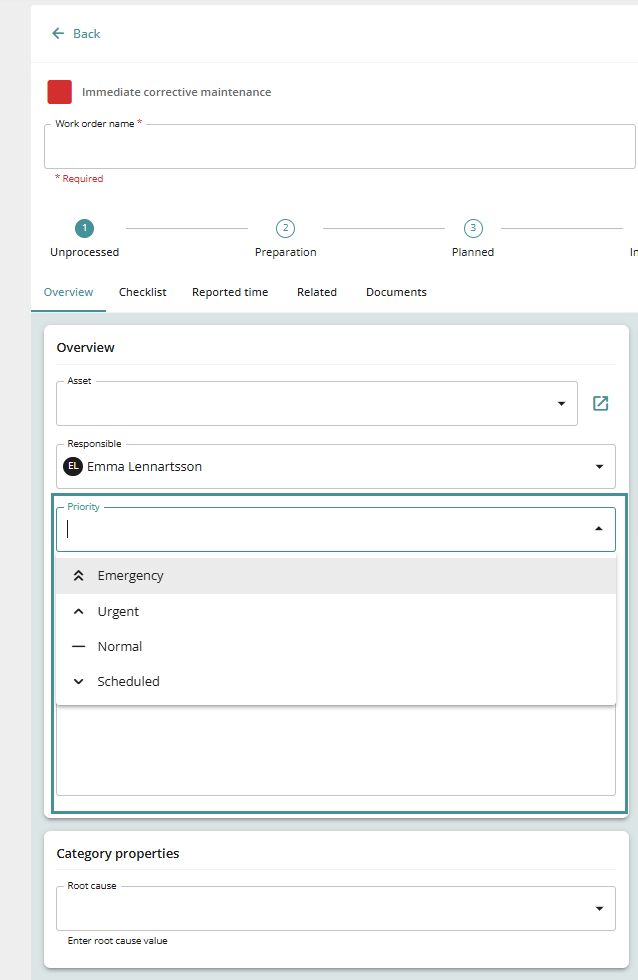Screen dimensions: 638x980
Task: Select the Emergency priority option
Action: [x=130, y=576]
